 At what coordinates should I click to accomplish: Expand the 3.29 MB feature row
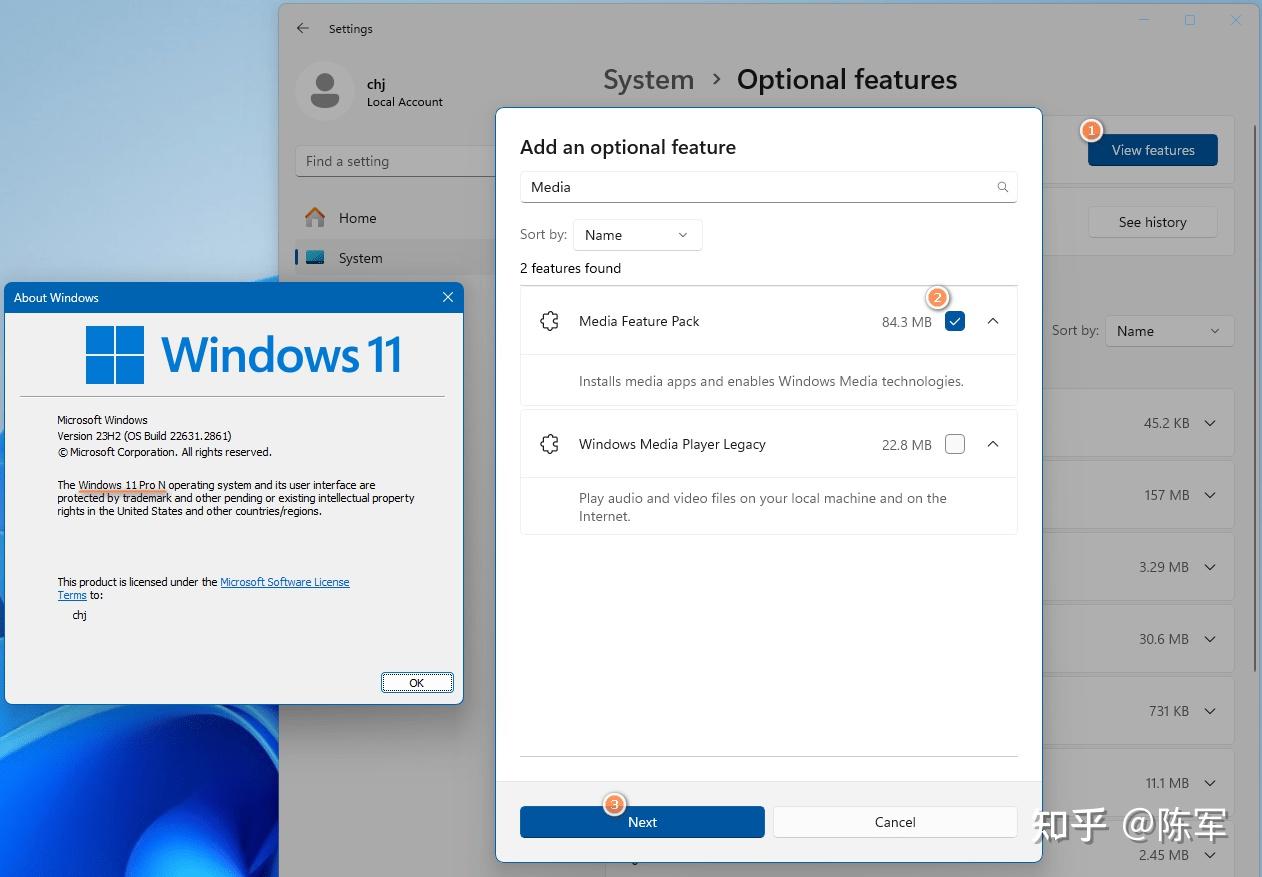pyautogui.click(x=1210, y=567)
